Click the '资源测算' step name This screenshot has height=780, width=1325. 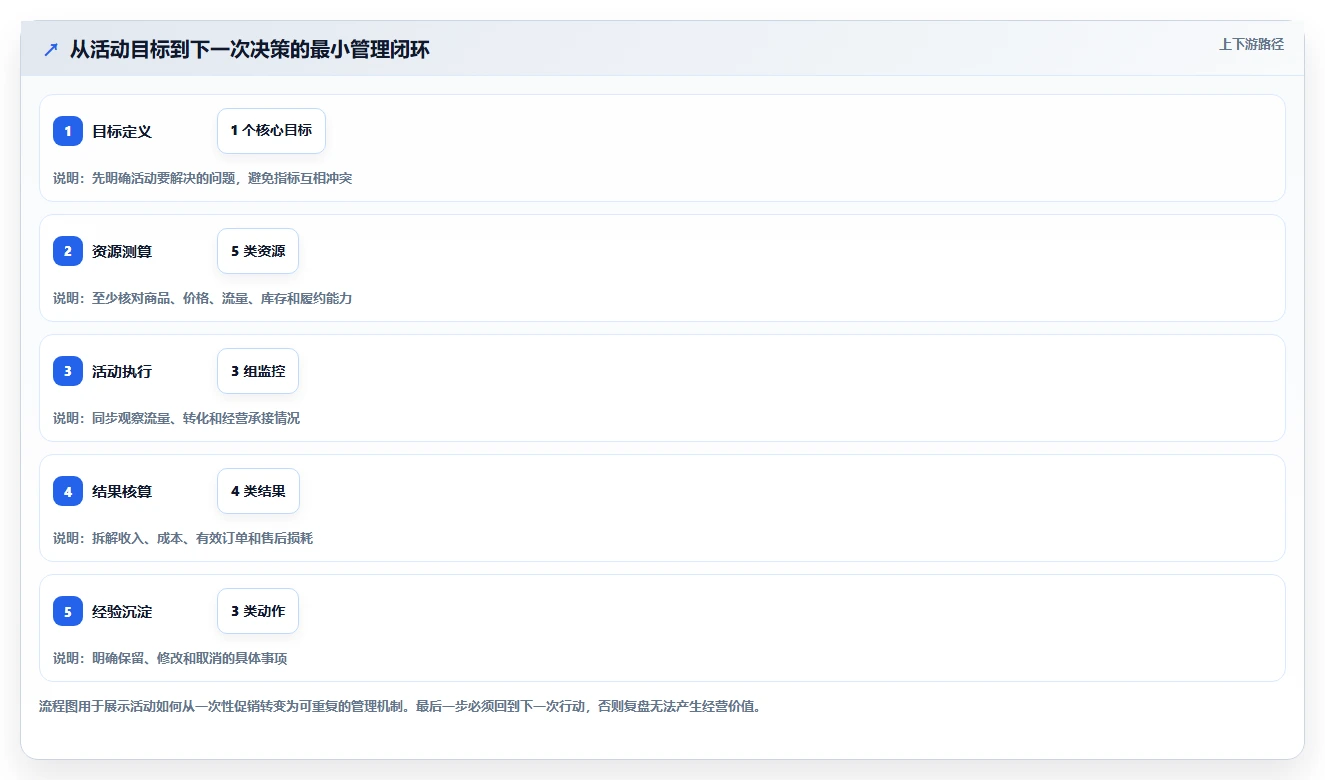pyautogui.click(x=122, y=251)
